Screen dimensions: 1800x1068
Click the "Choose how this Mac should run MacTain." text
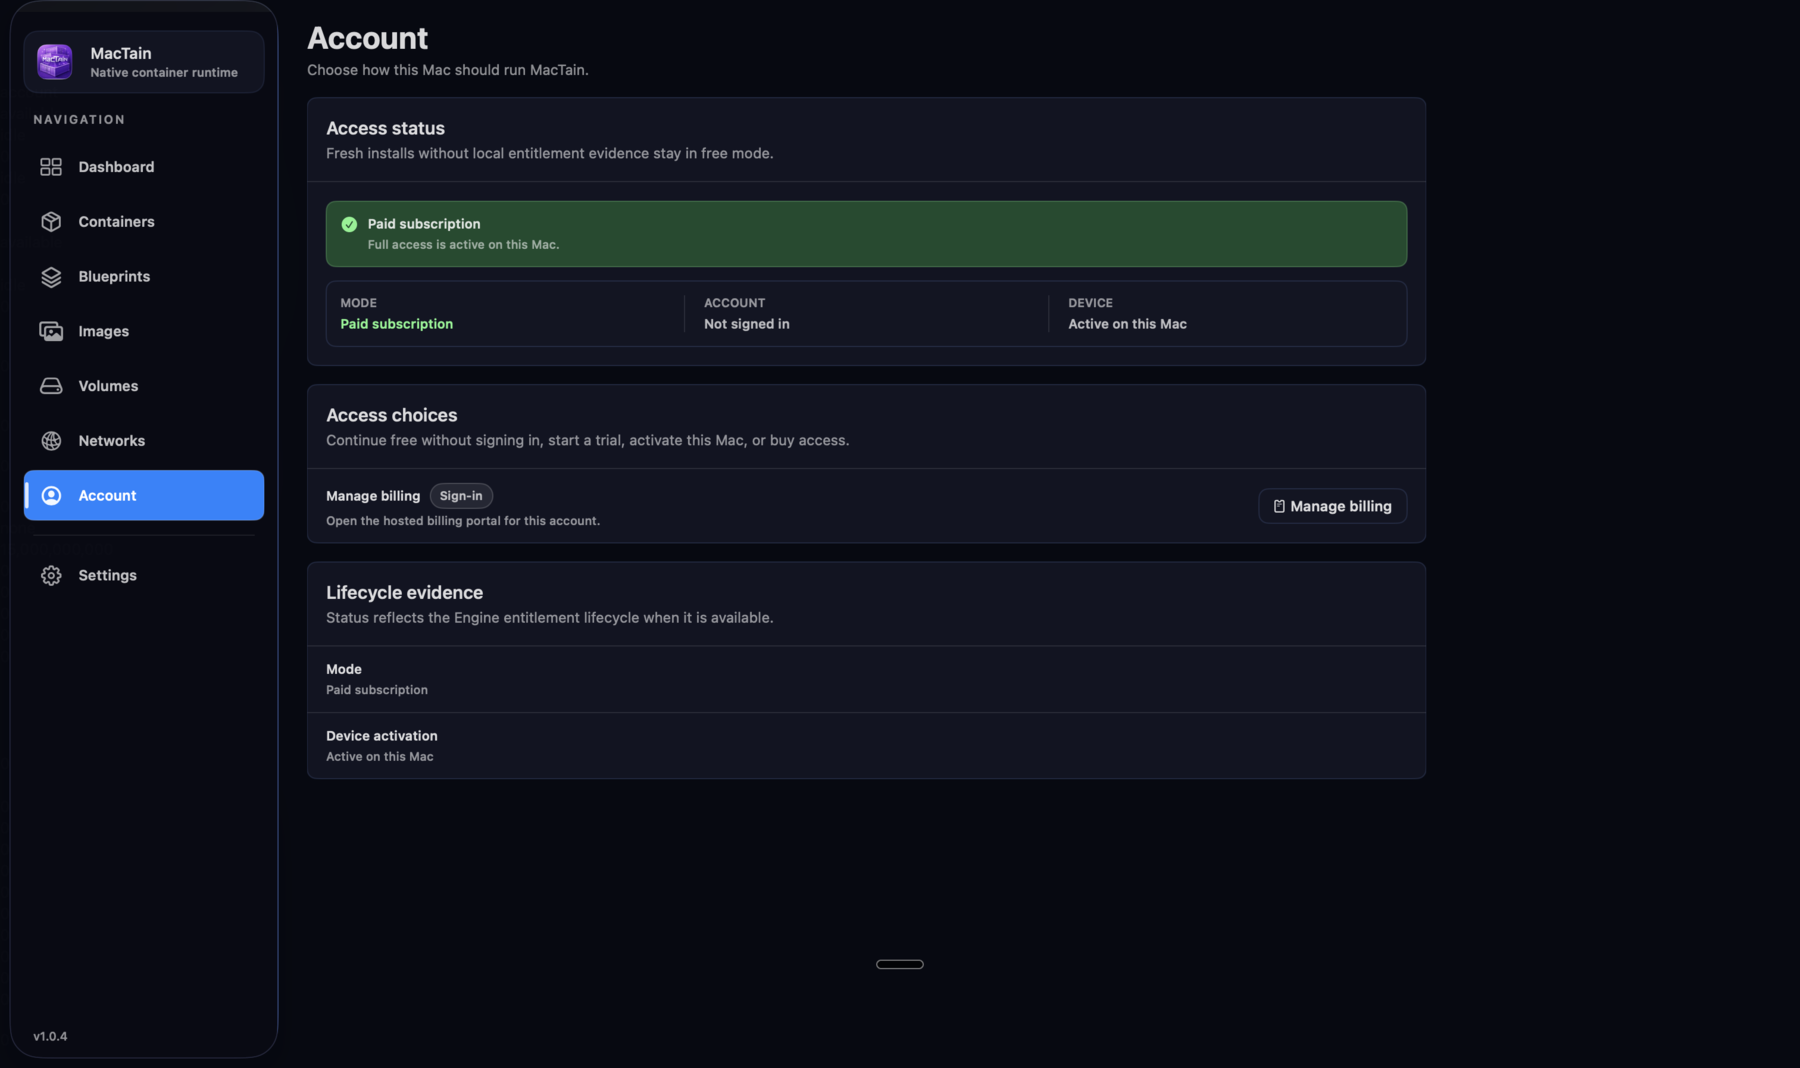pos(448,70)
